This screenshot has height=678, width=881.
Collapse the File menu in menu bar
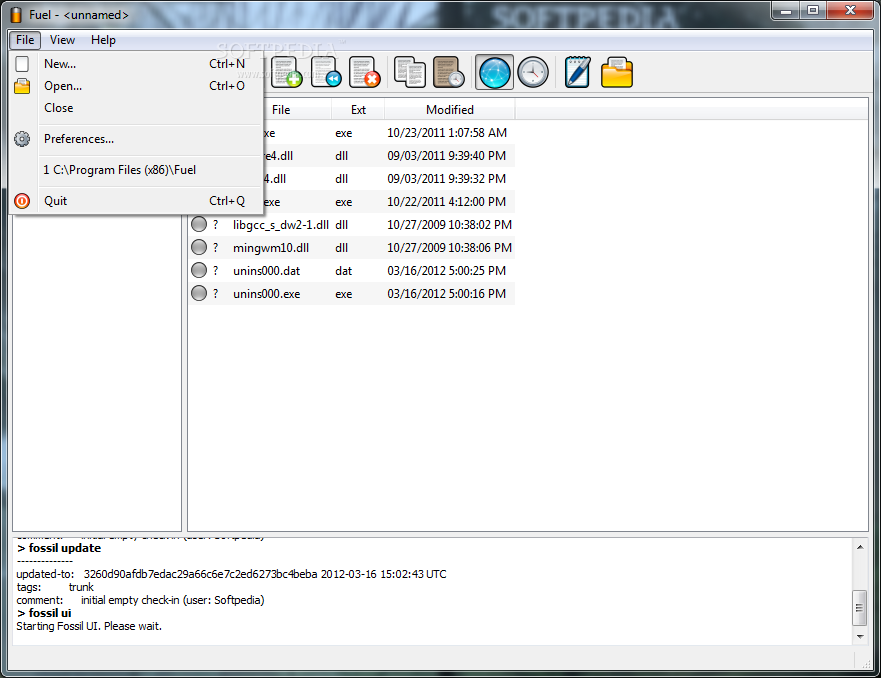tap(25, 40)
